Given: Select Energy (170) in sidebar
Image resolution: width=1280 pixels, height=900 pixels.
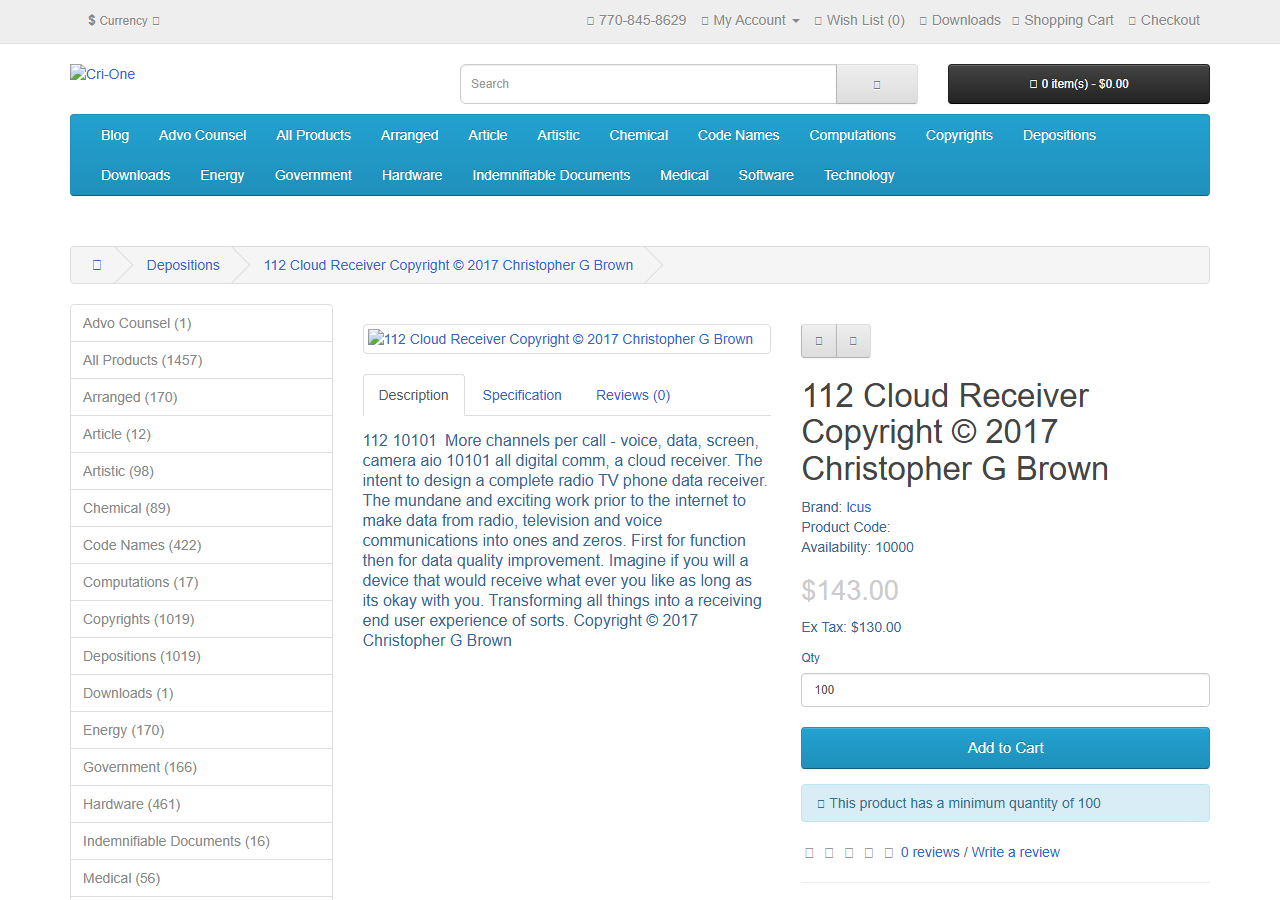Looking at the screenshot, I should tap(201, 730).
